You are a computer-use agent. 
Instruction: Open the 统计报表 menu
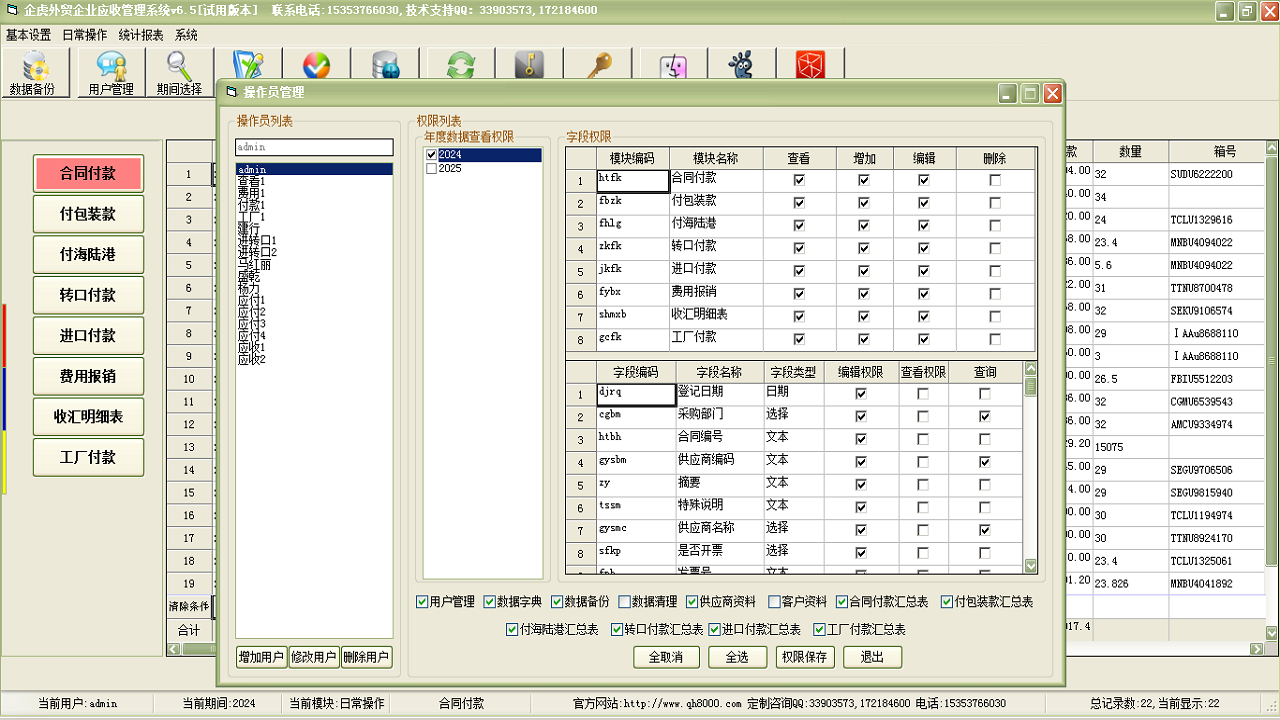pos(141,35)
